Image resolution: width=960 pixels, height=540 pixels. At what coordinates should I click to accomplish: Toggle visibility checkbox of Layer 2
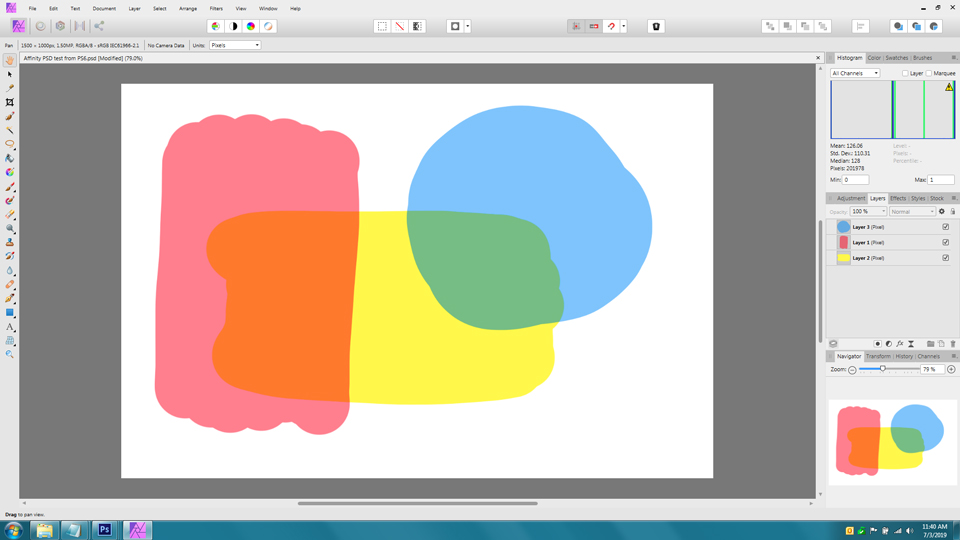945,258
